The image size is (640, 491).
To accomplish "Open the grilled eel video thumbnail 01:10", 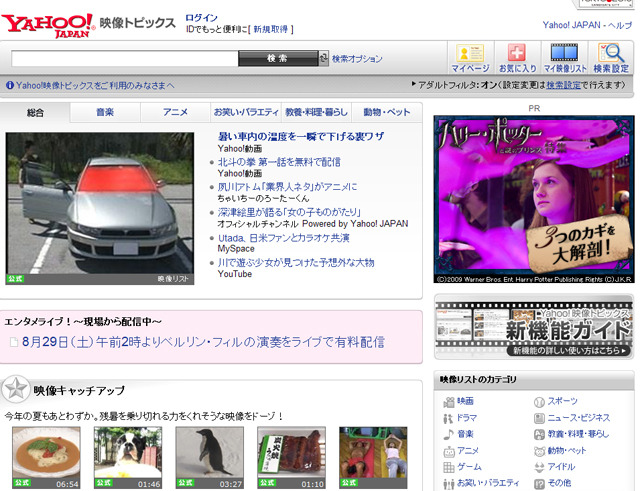I will pyautogui.click(x=291, y=458).
